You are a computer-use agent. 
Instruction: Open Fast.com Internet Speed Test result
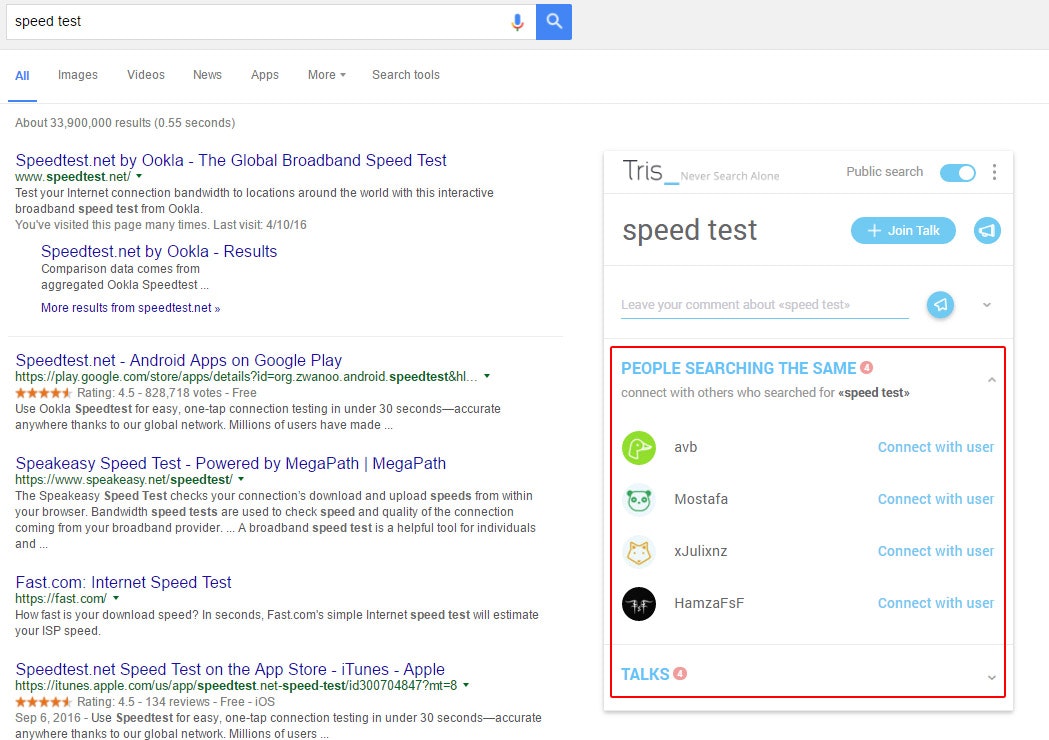click(x=123, y=583)
